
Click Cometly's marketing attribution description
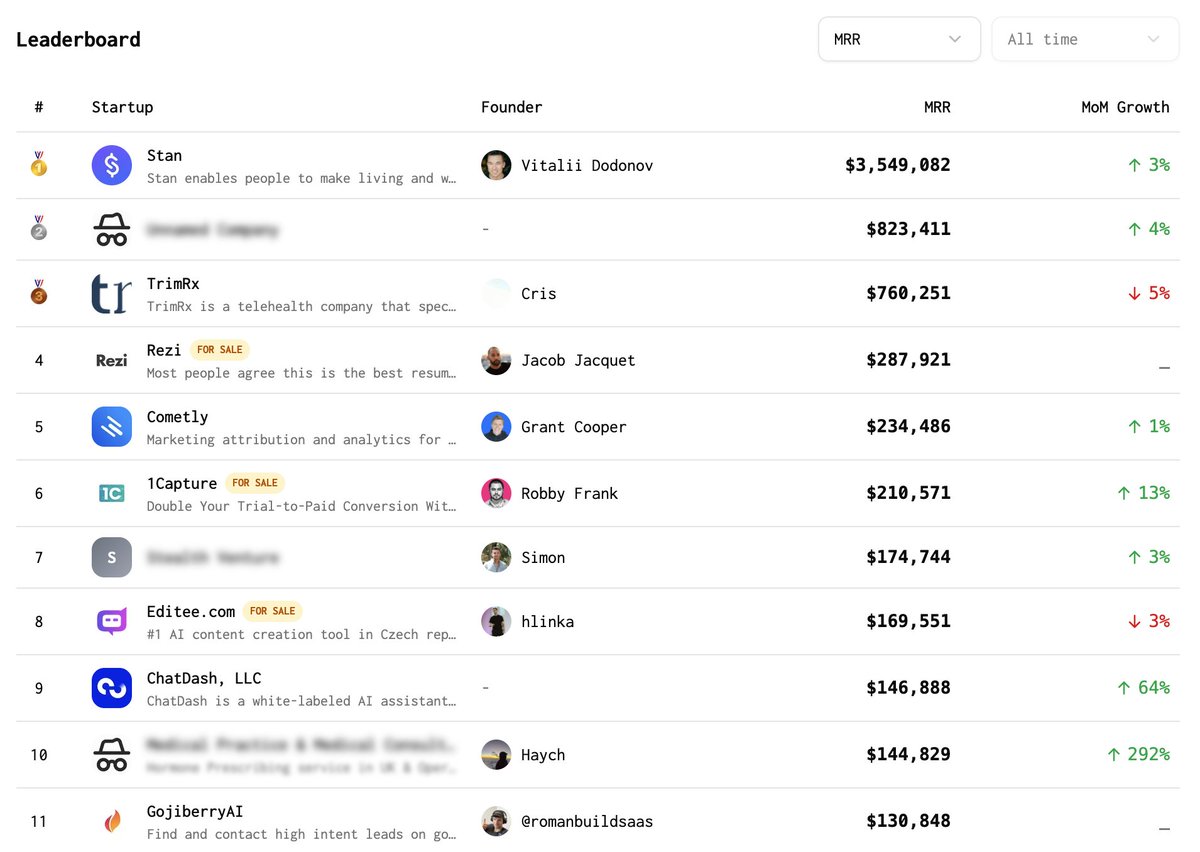302,440
